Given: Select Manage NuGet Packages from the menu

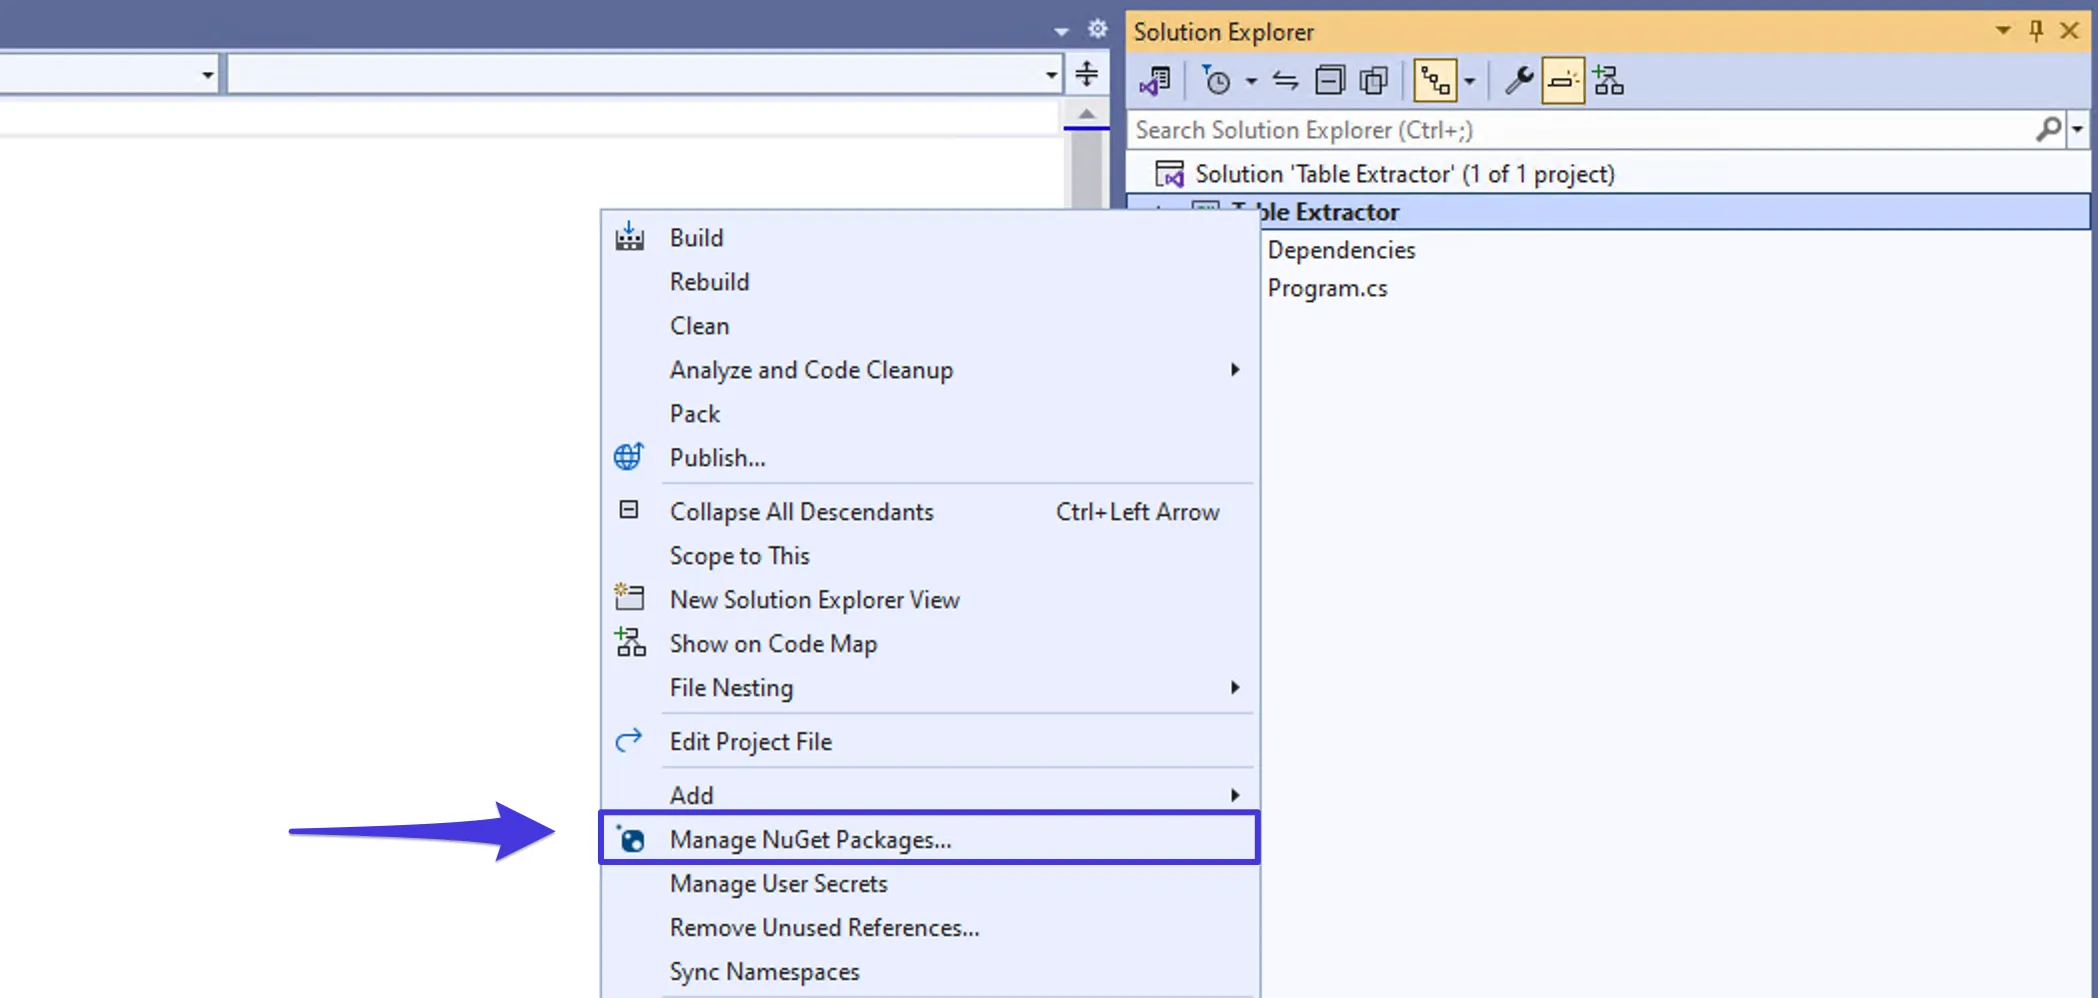Looking at the screenshot, I should click(x=810, y=839).
